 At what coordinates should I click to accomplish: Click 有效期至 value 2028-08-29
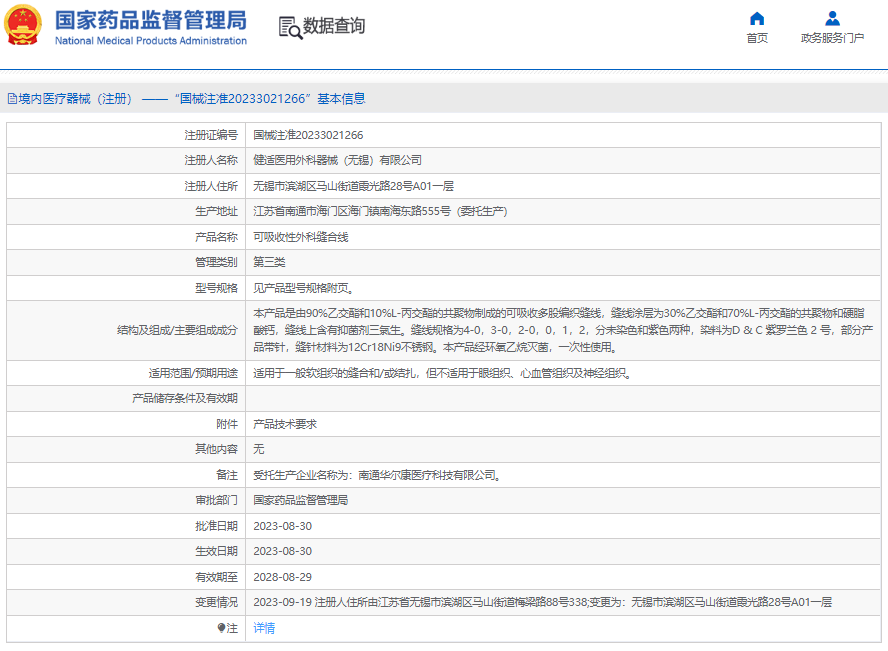pos(283,577)
